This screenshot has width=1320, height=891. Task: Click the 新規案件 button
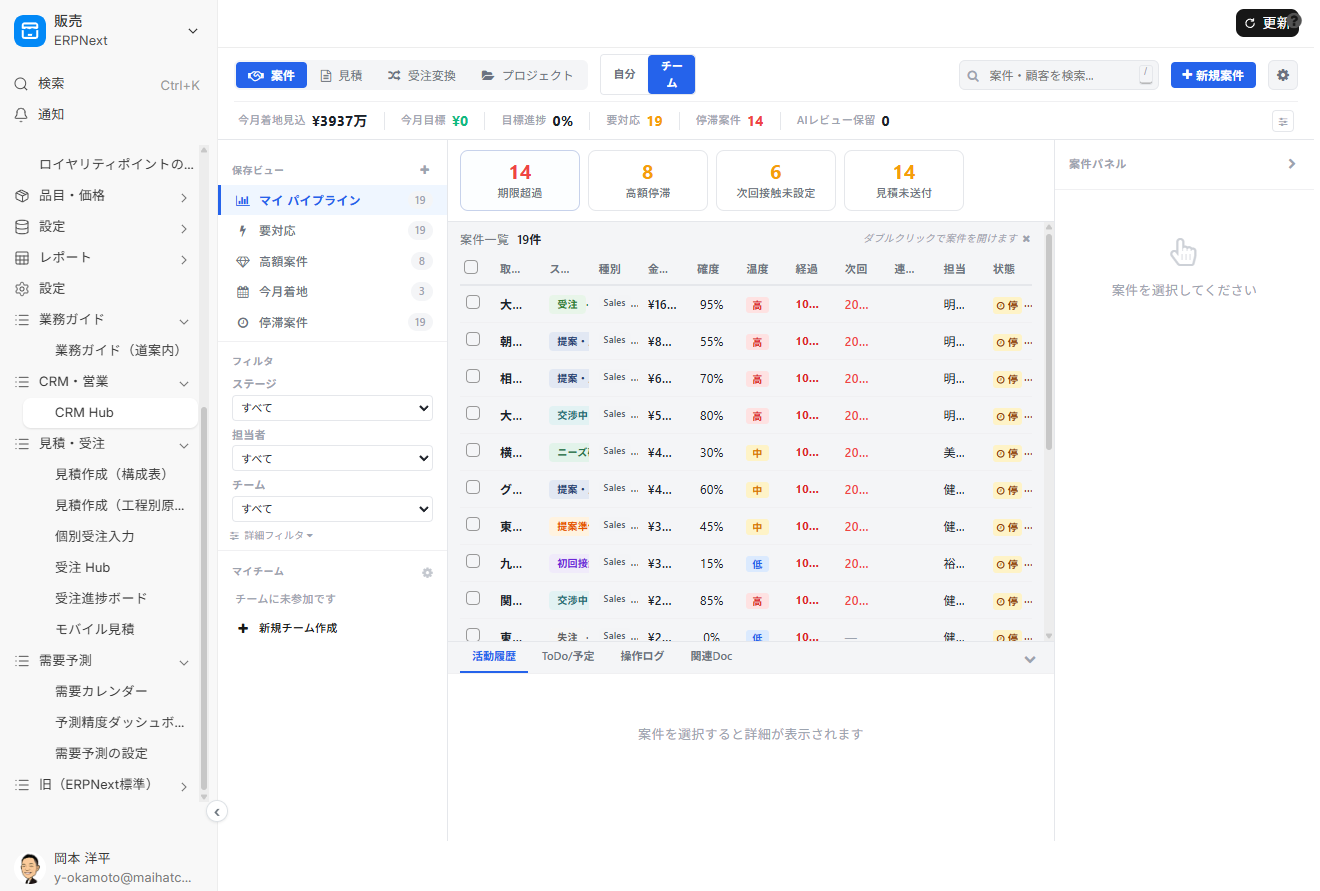coord(1213,75)
